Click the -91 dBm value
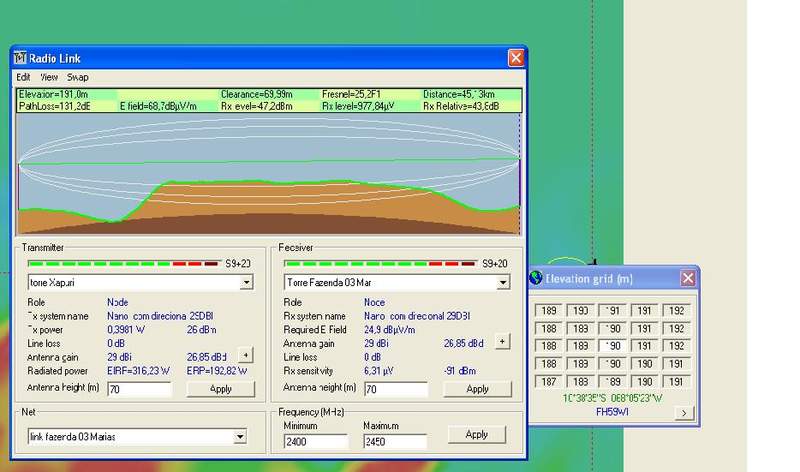Viewport: 800px width, 472px height. [460, 371]
